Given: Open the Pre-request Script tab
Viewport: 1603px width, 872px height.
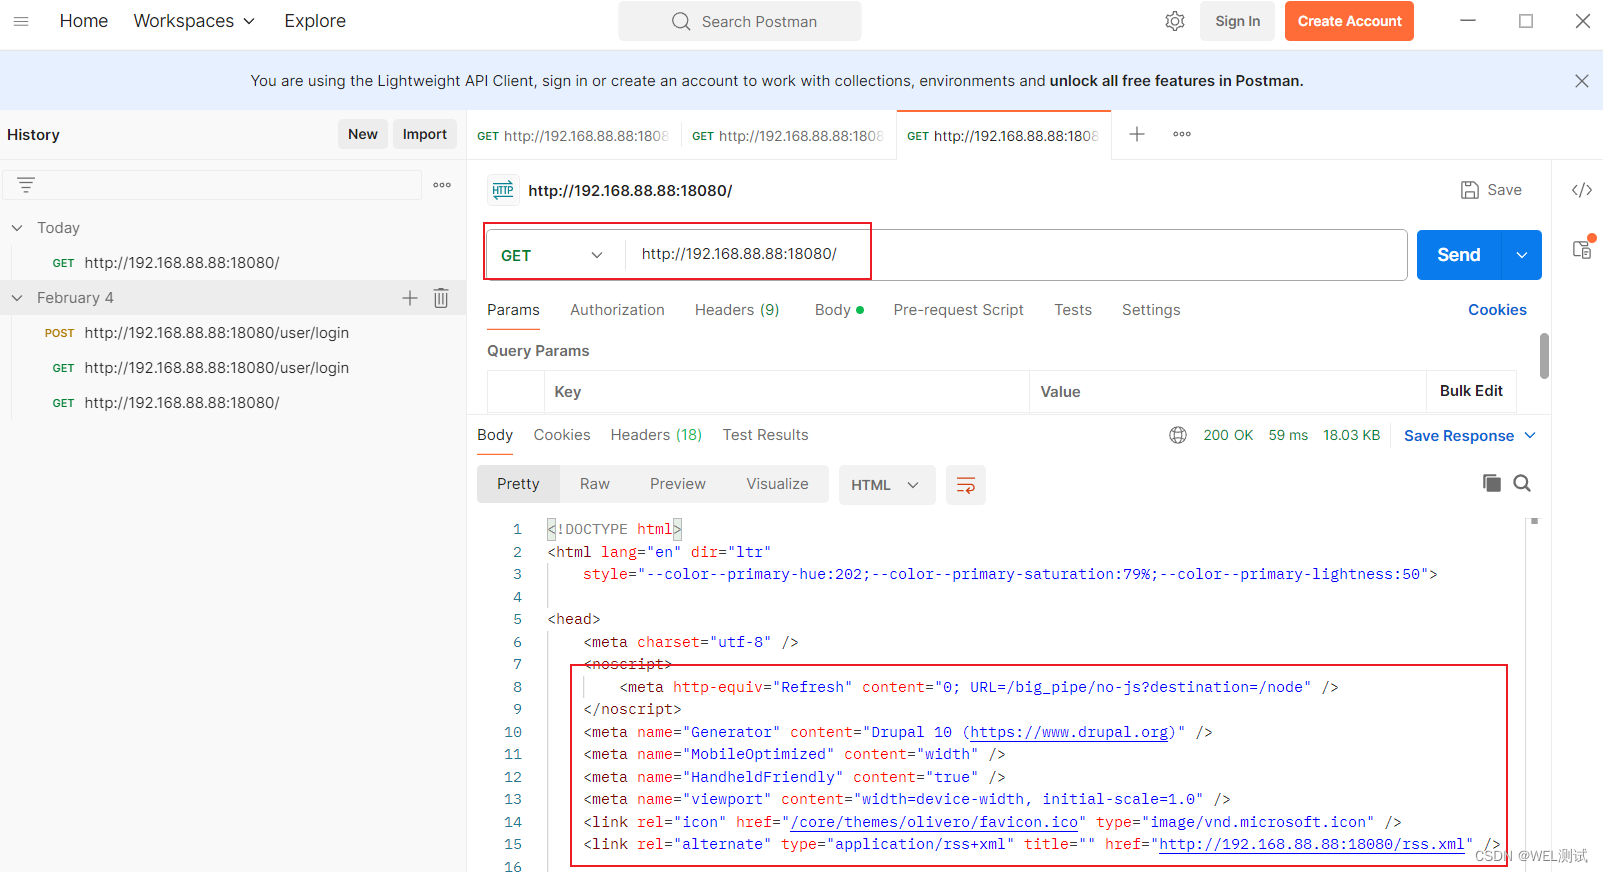Looking at the screenshot, I should [x=958, y=310].
